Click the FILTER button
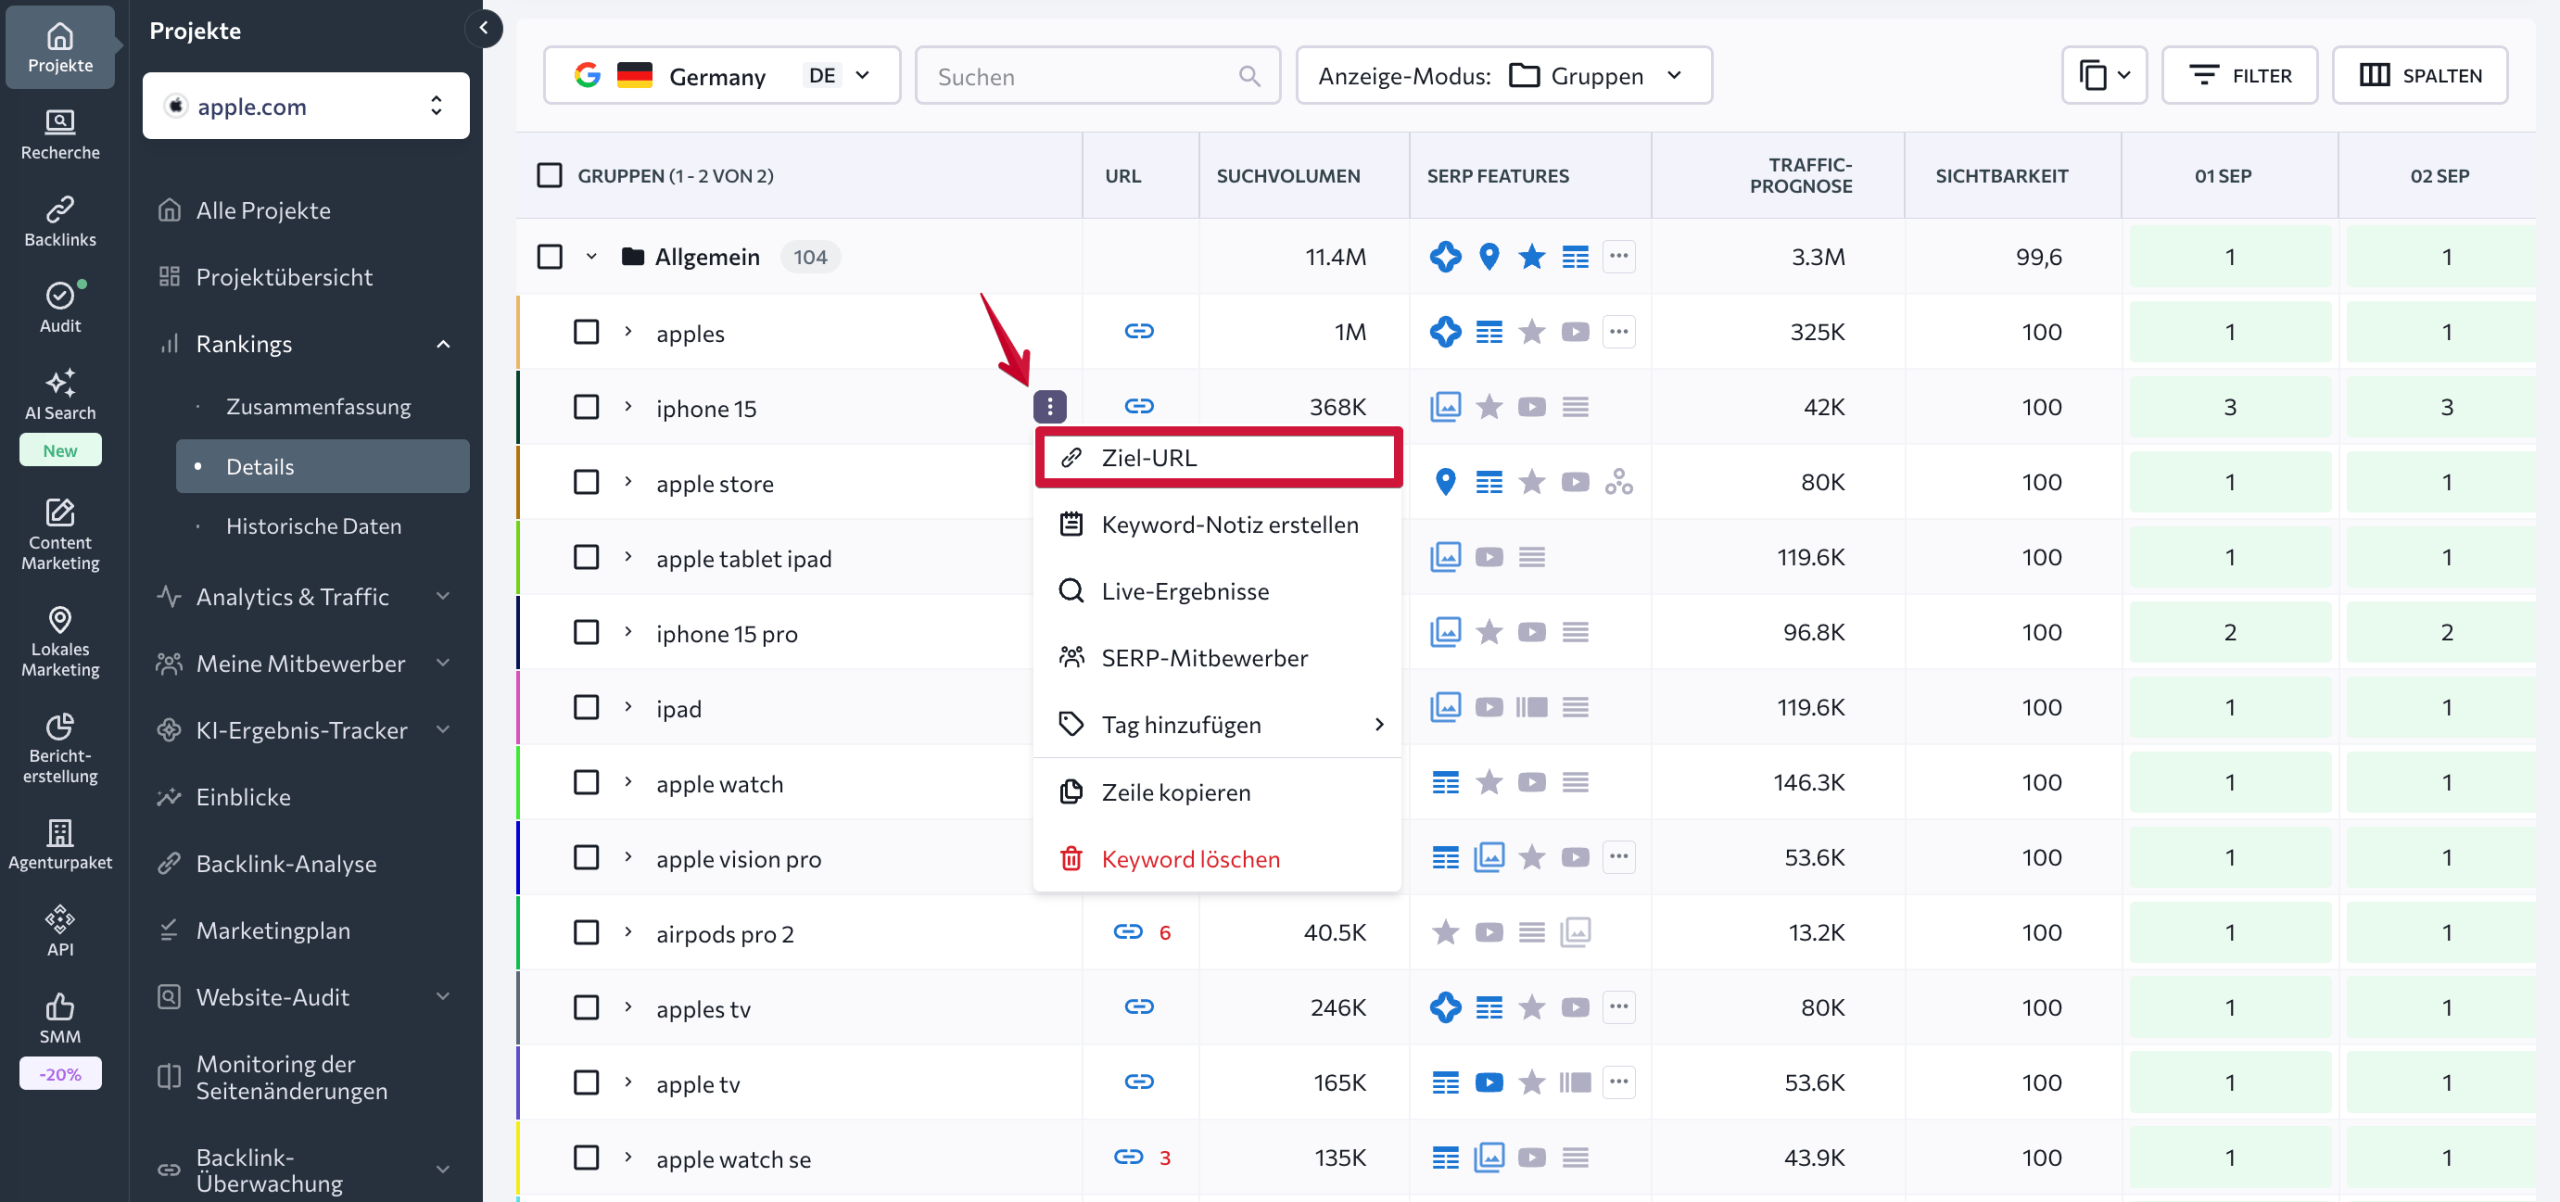The image size is (2560, 1202). [2239, 76]
